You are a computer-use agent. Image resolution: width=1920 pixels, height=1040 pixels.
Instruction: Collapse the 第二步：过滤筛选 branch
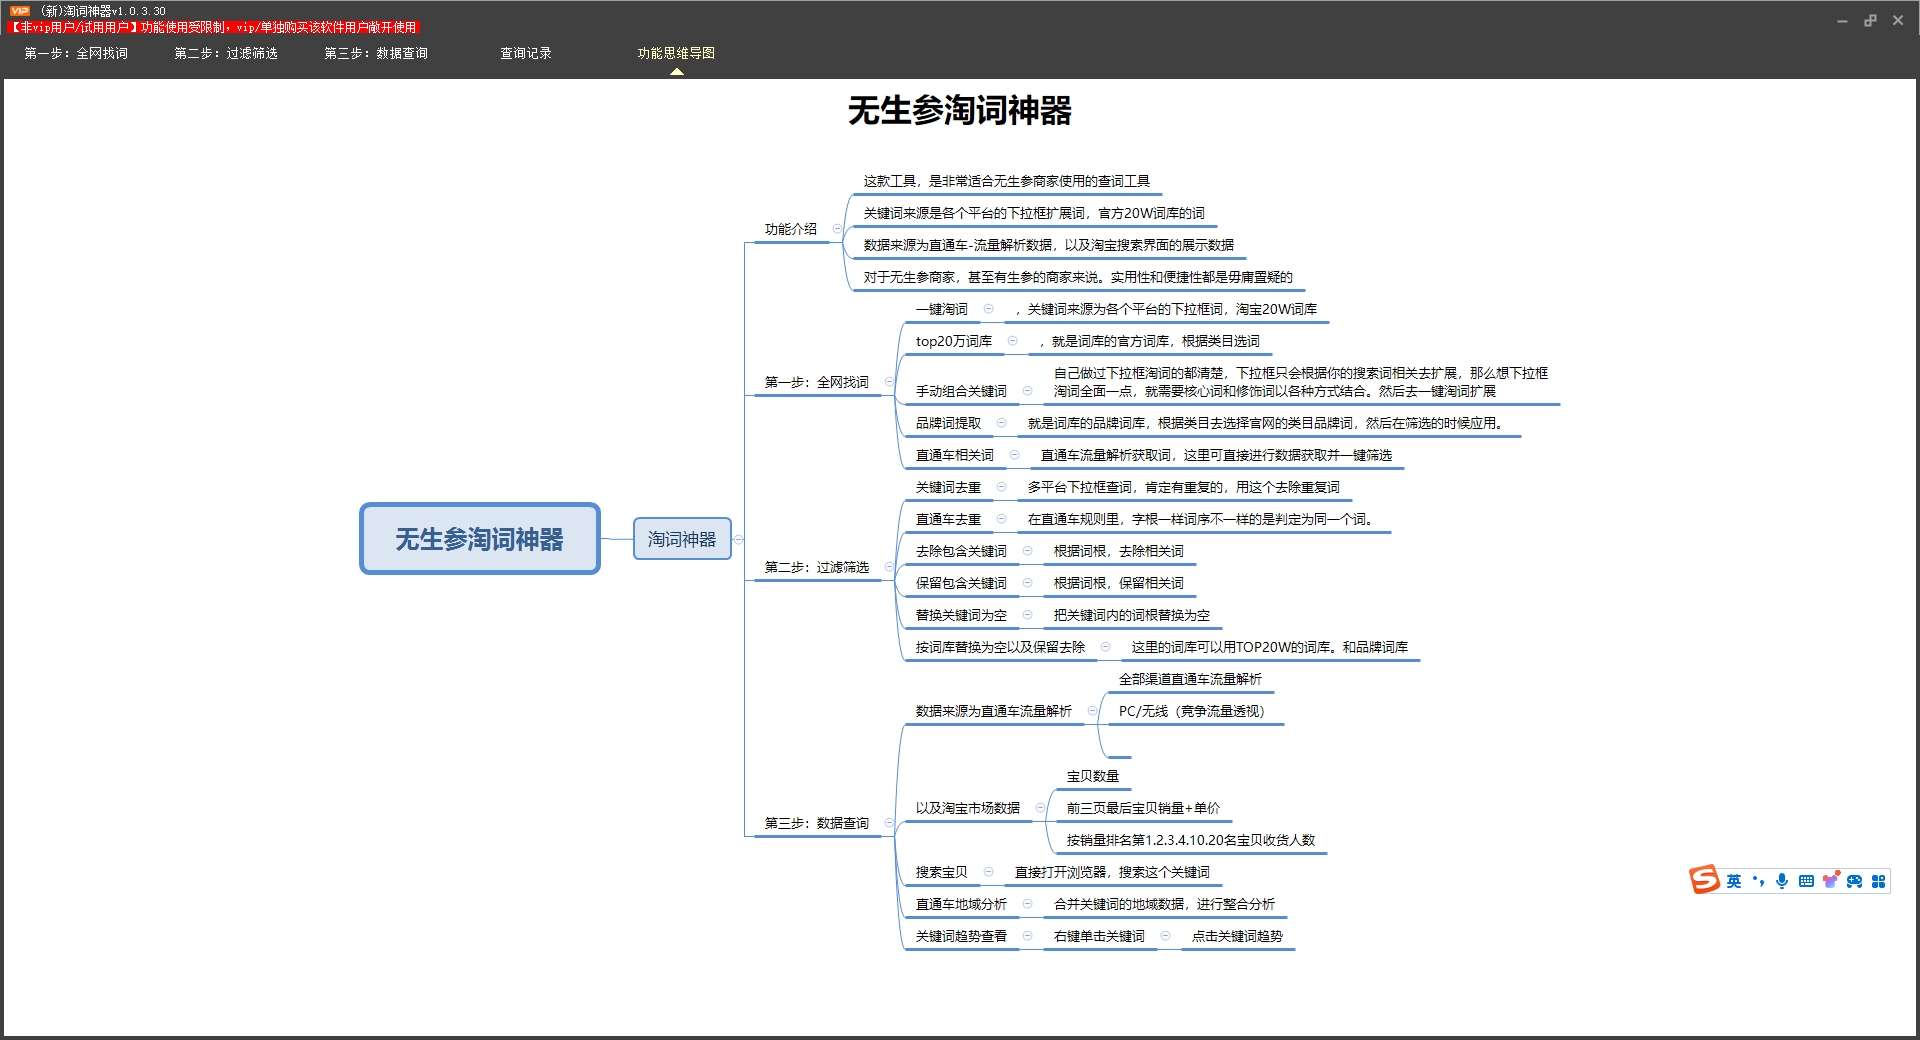pos(888,567)
